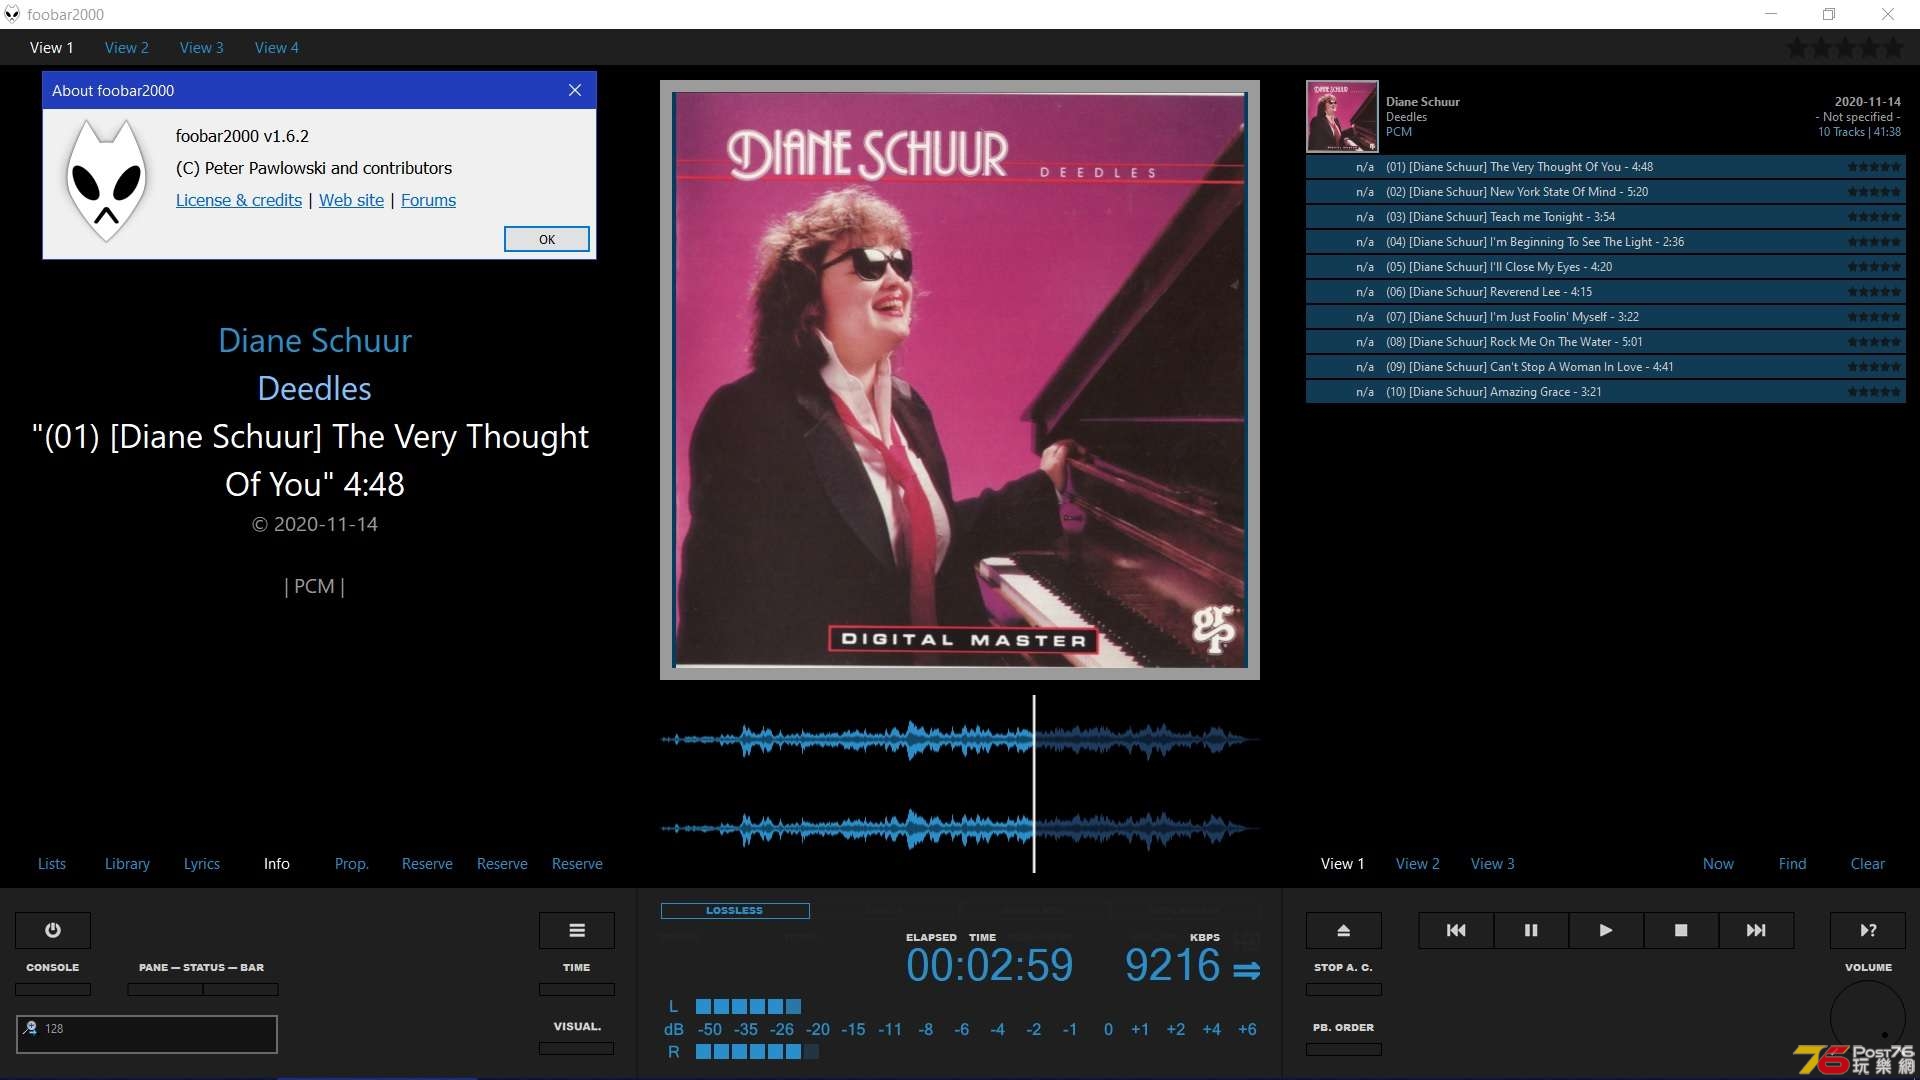
Task: Click the play button
Action: tap(1606, 930)
